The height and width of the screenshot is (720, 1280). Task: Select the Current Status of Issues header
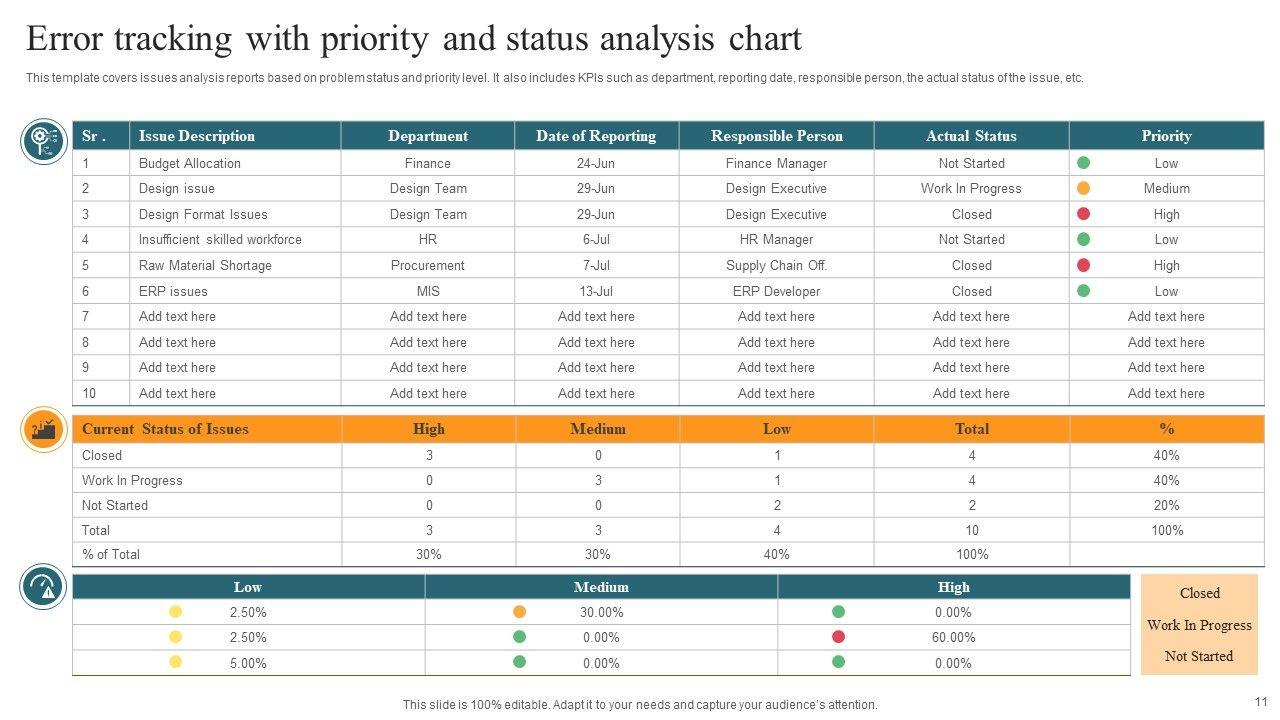click(x=165, y=429)
